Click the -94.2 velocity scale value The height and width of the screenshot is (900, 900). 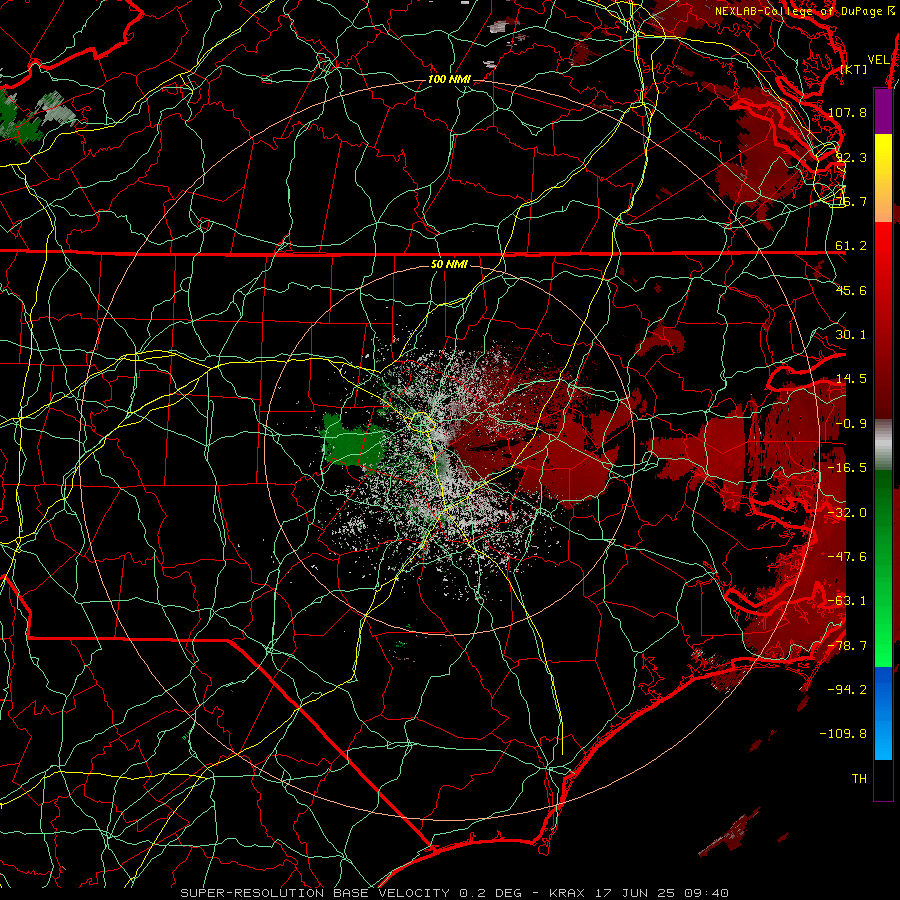coord(847,690)
